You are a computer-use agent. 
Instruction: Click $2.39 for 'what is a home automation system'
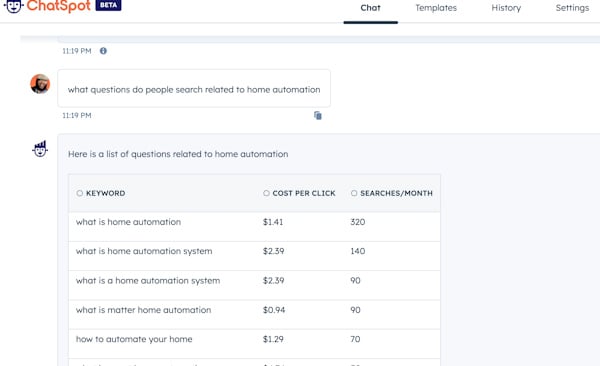tap(274, 281)
